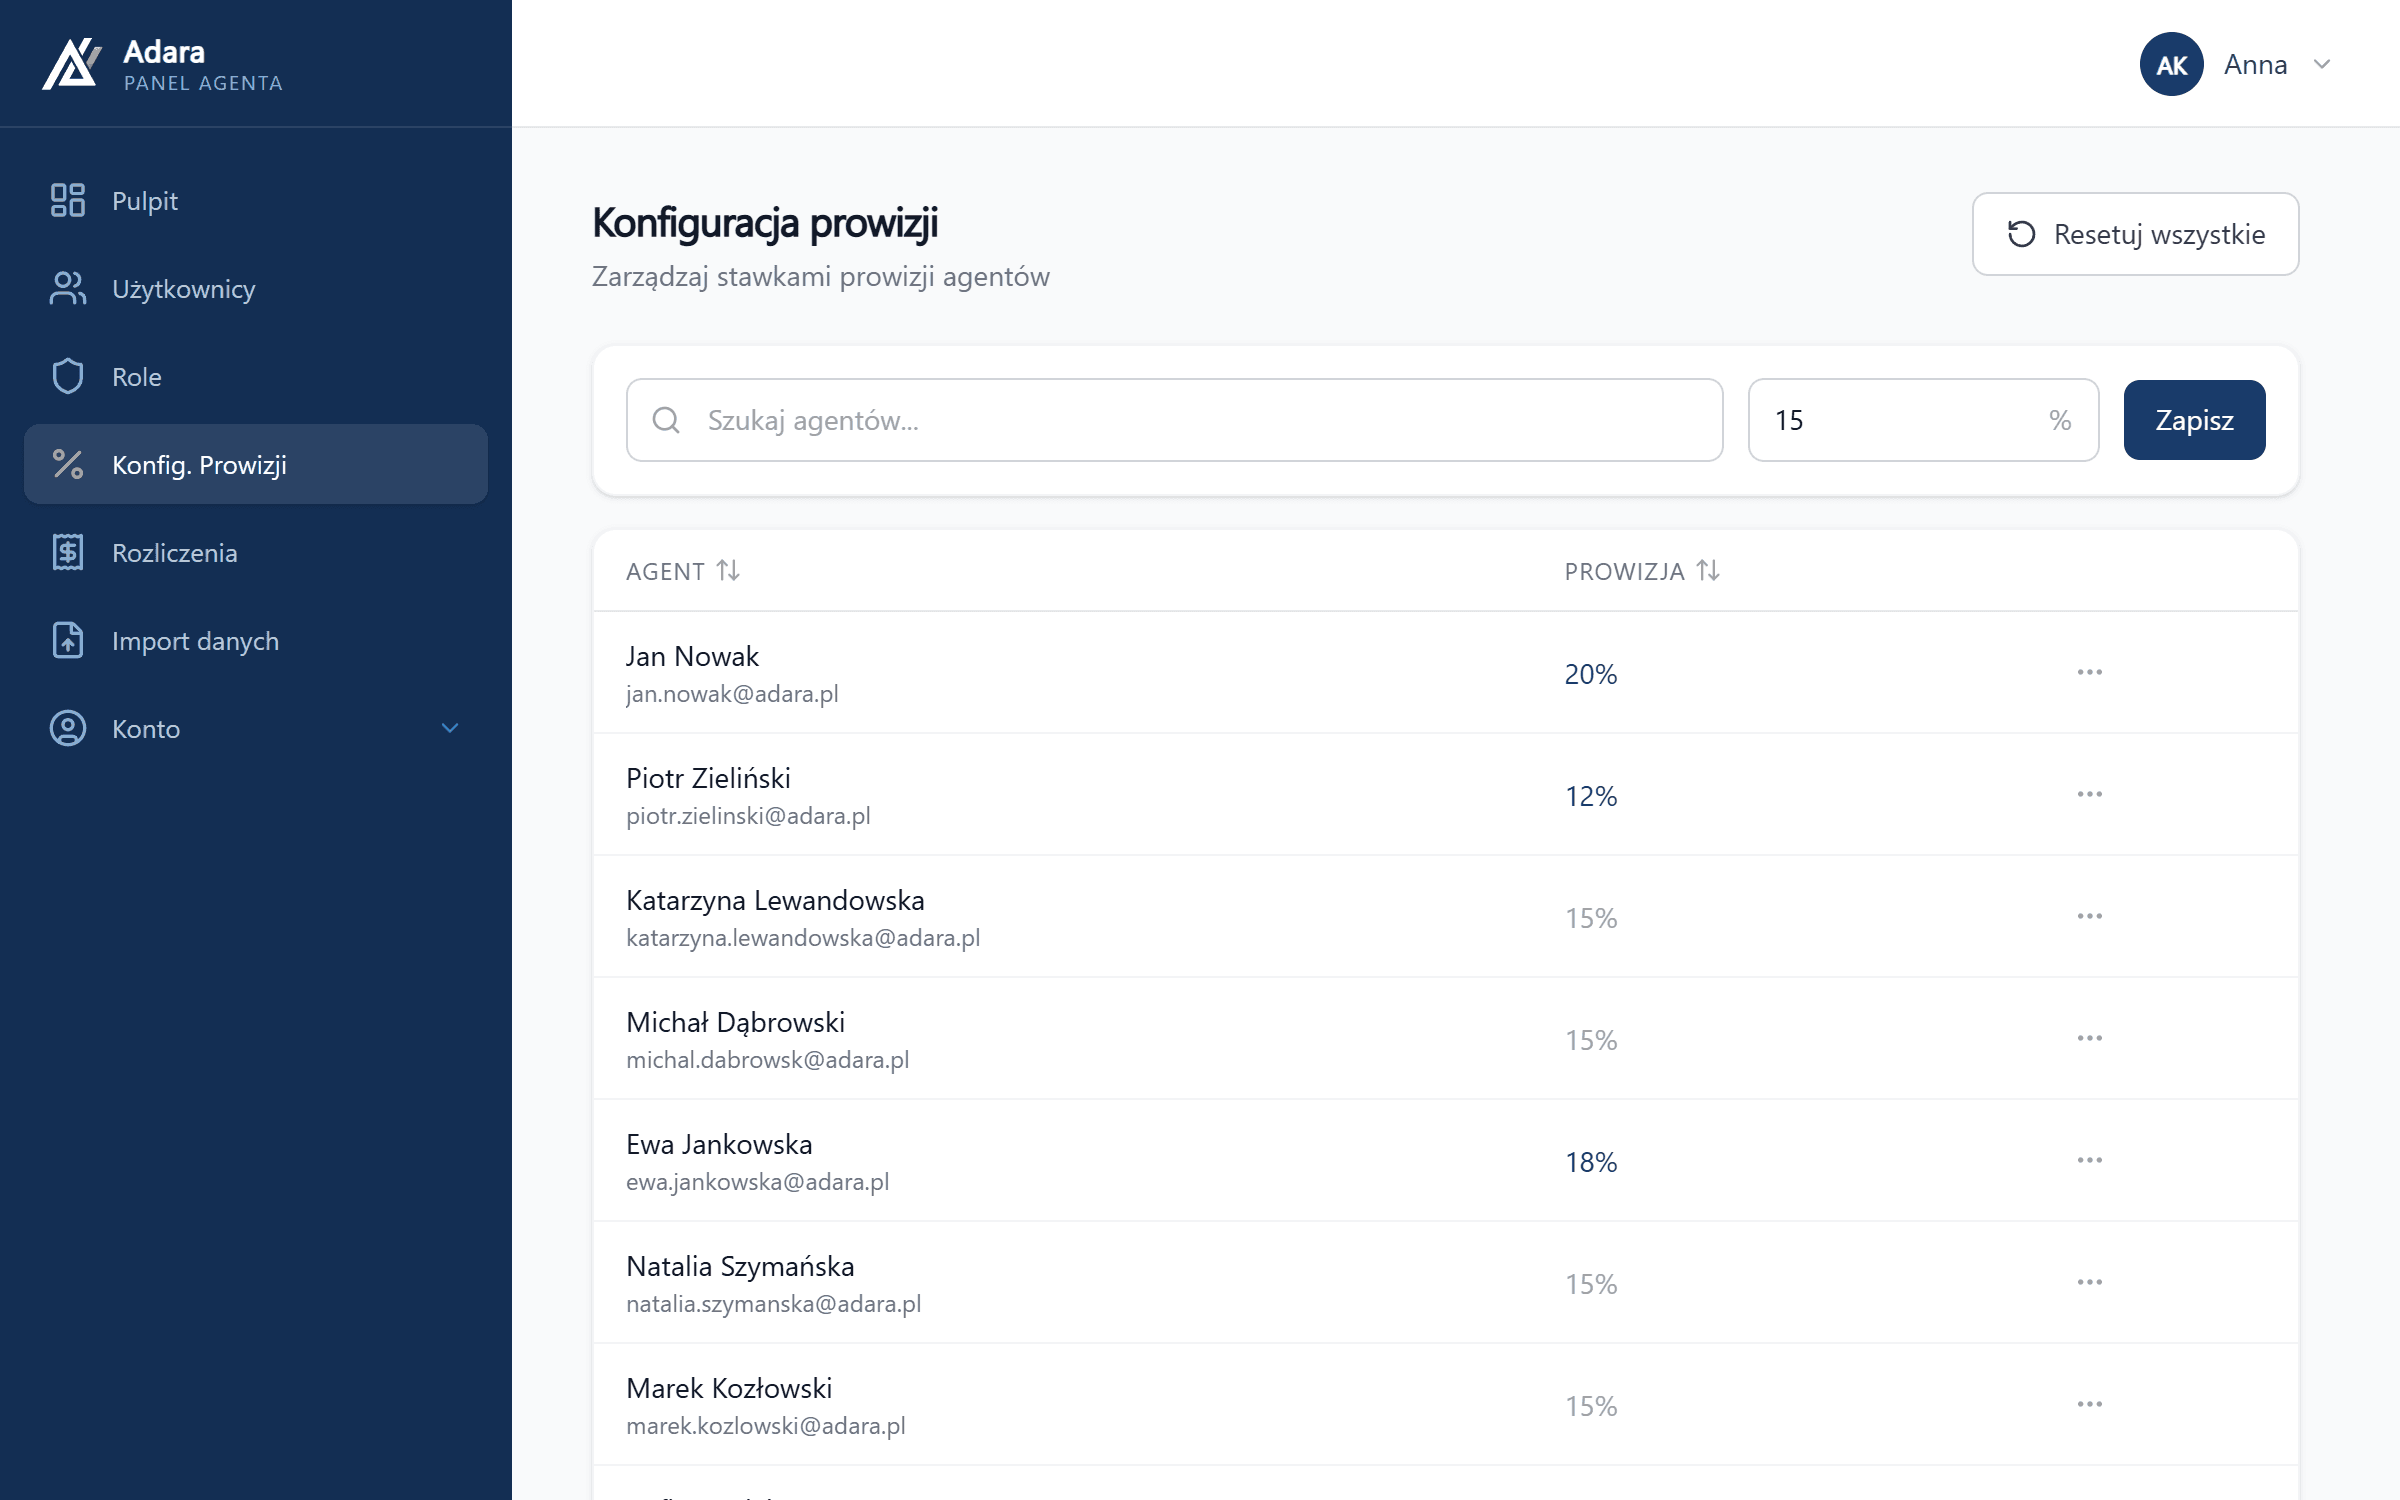Click the Anna user name
This screenshot has width=2400, height=1500.
point(2255,64)
